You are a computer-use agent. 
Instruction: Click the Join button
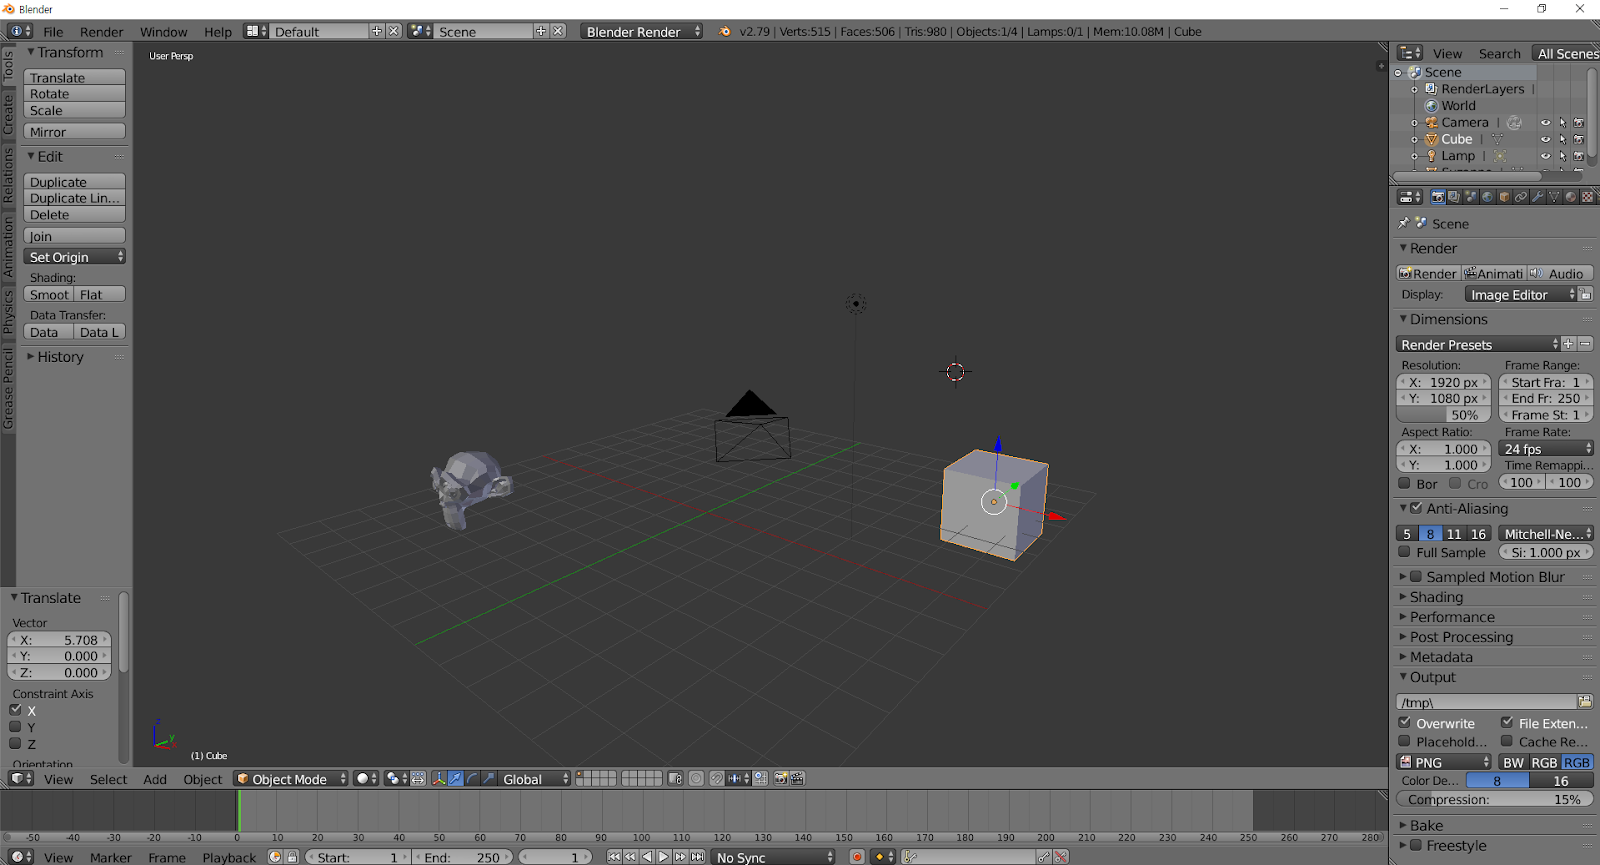tap(75, 236)
